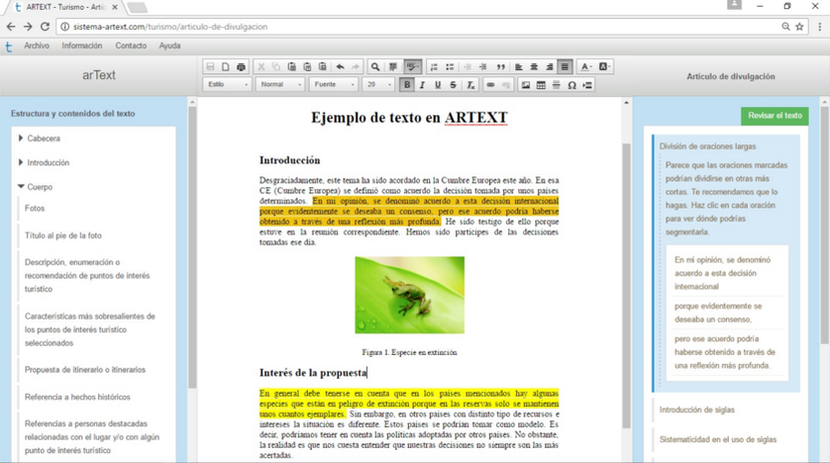Open the Información menu
Screen dimensions: 830x463
(x=82, y=46)
